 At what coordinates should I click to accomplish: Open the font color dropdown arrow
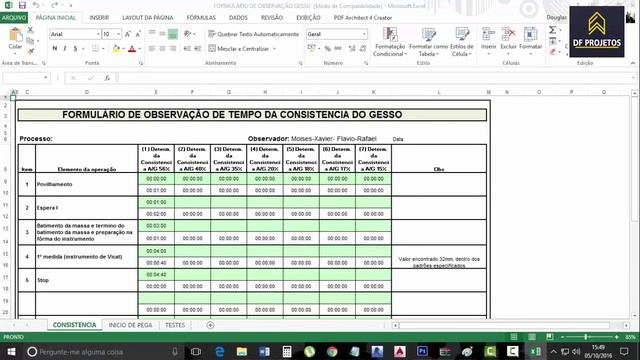pos(140,49)
